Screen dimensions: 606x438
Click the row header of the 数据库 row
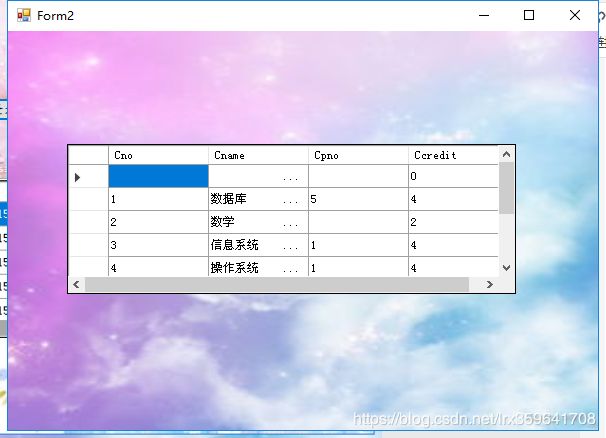pos(89,199)
